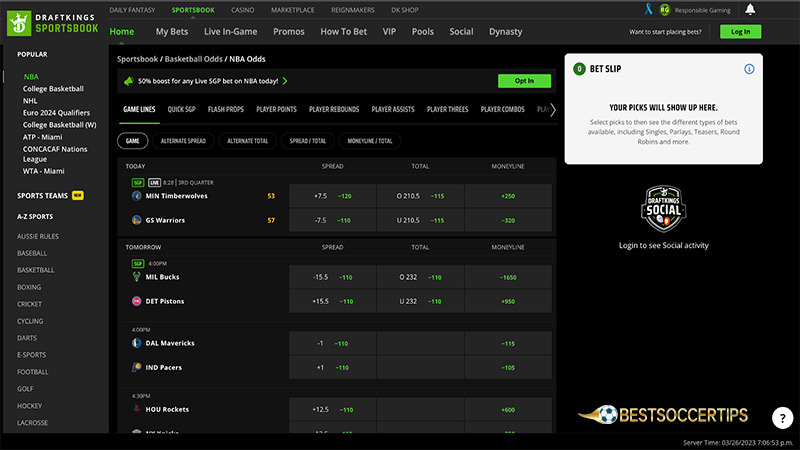Pick Pacers moneyline -105
The height and width of the screenshot is (450, 800).
pyautogui.click(x=508, y=367)
